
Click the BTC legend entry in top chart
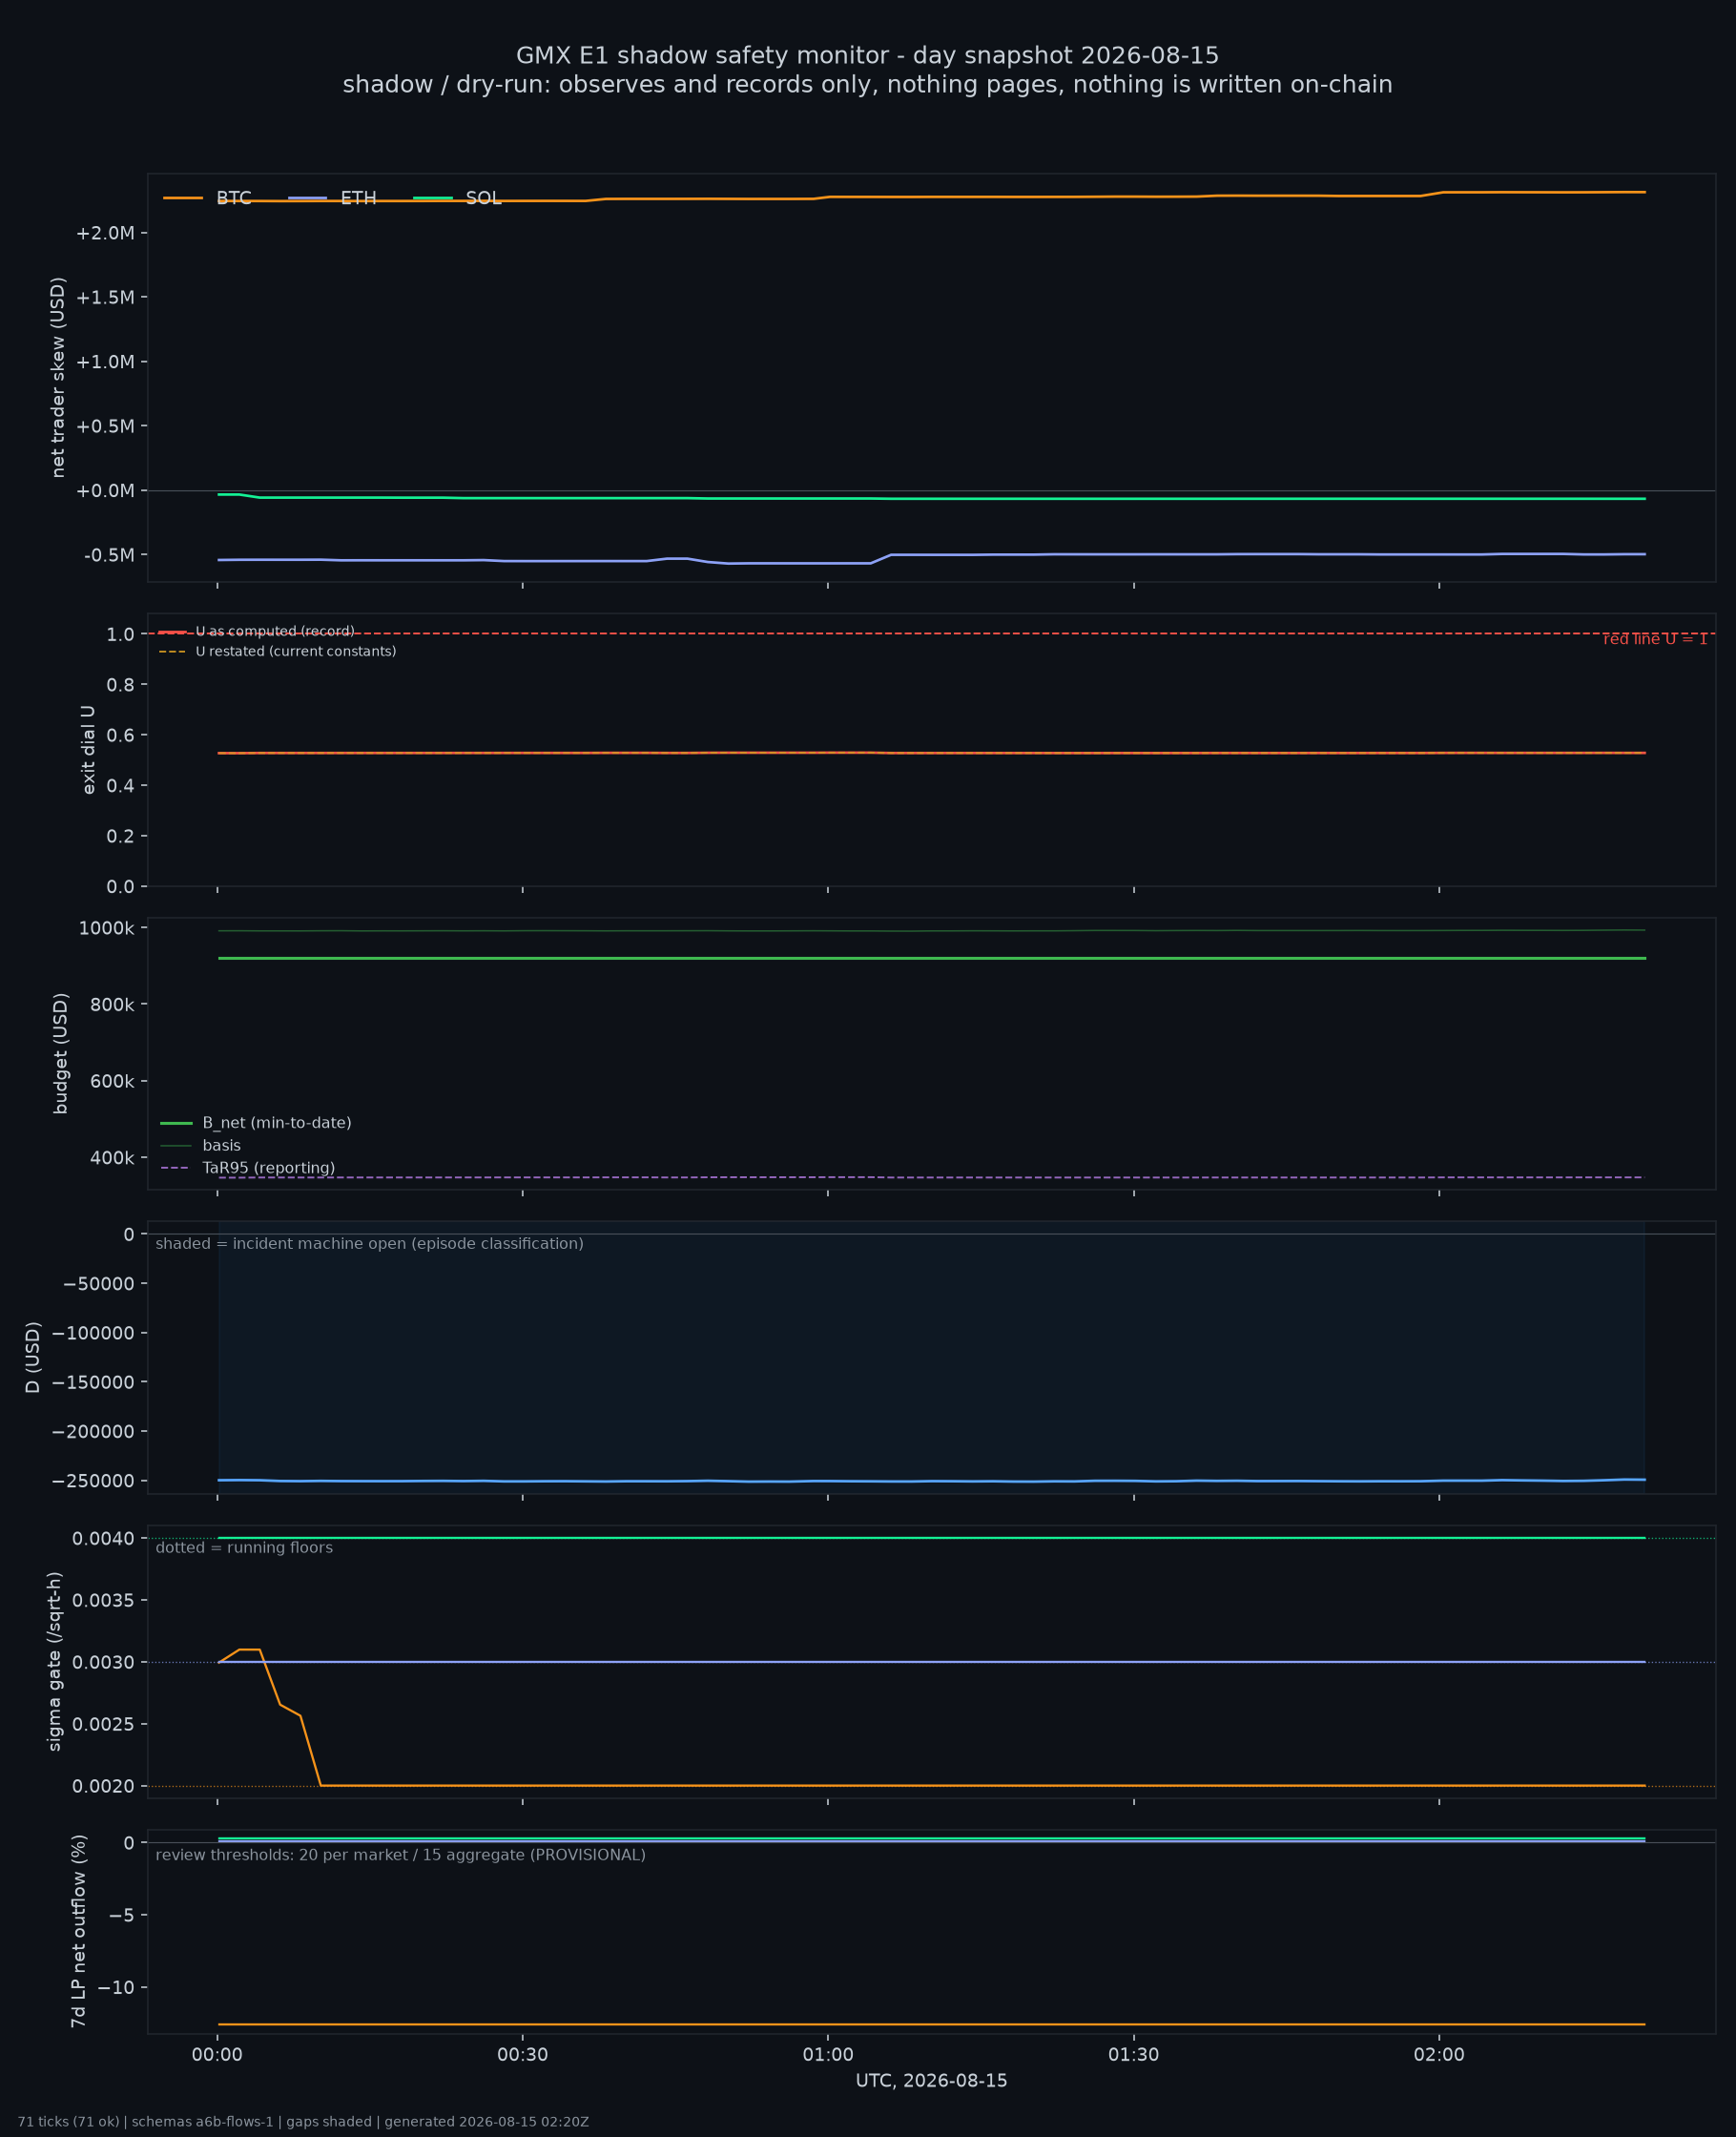coord(207,198)
